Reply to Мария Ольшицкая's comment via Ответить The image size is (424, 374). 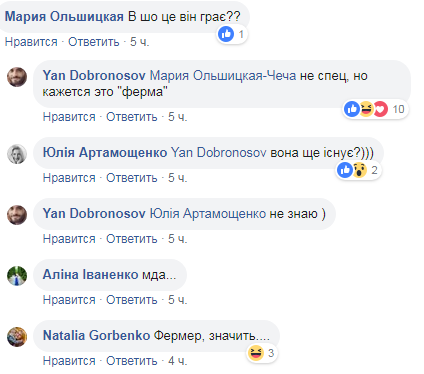pos(94,42)
